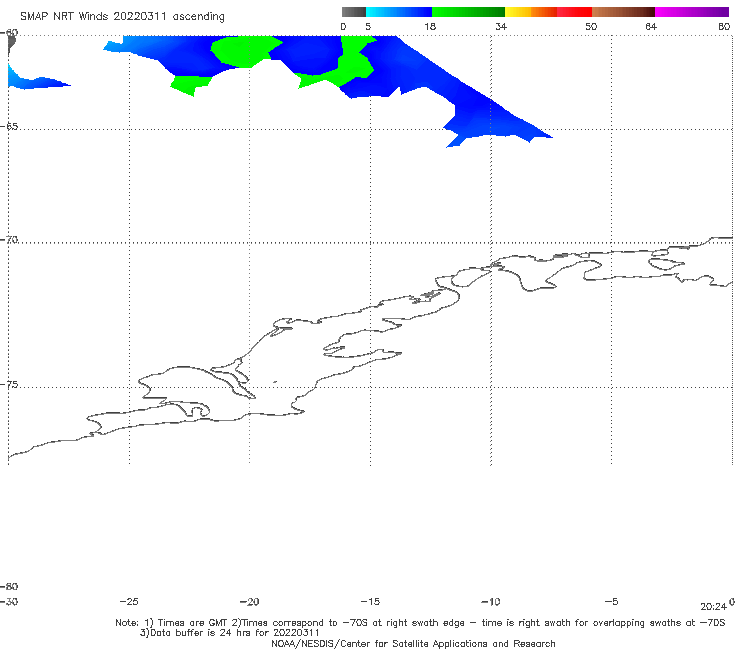740x650 pixels.
Task: Click the note line starting 'Note: 1) Times are GMT'
Action: (x=420, y=623)
